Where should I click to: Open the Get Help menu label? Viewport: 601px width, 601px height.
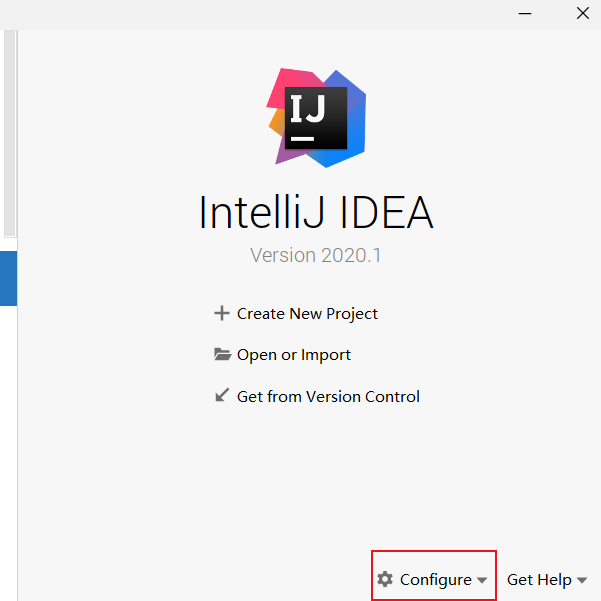tap(539, 580)
